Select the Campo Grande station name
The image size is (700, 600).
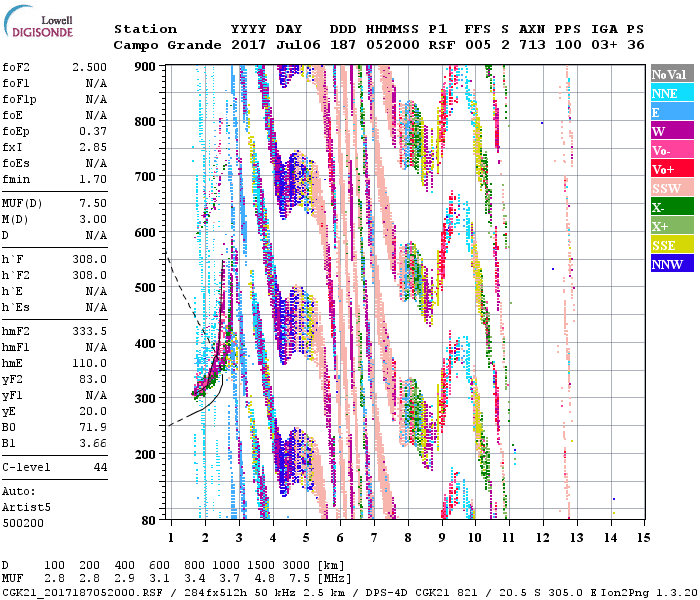coord(163,45)
